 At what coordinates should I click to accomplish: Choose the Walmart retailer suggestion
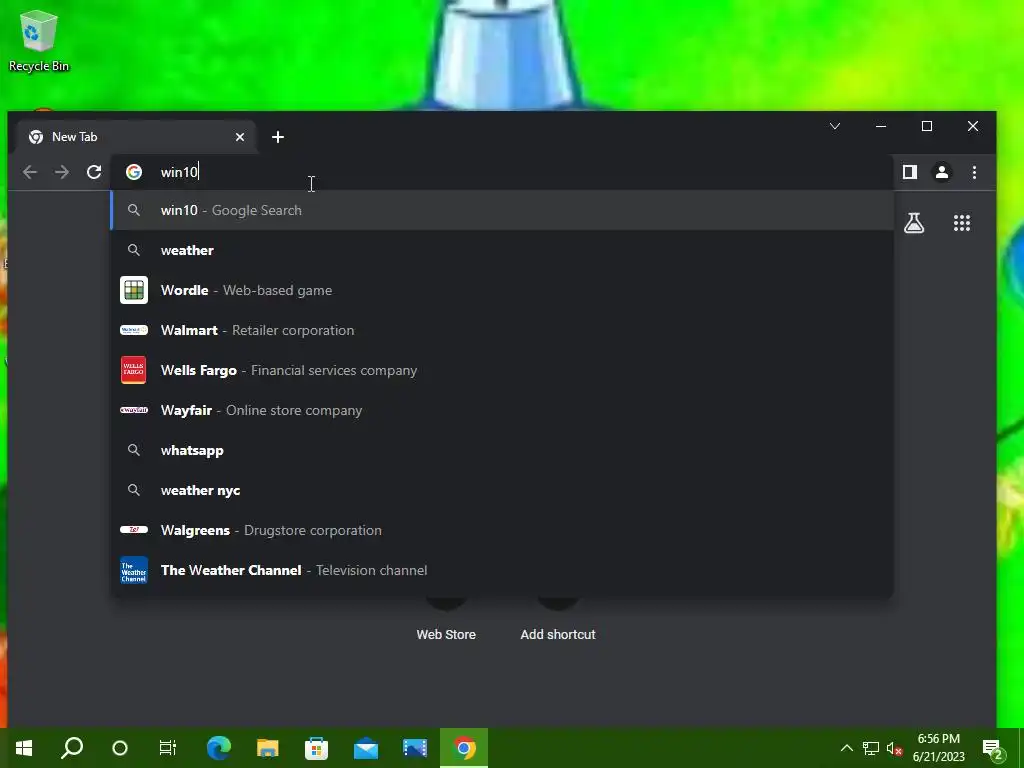(502, 330)
